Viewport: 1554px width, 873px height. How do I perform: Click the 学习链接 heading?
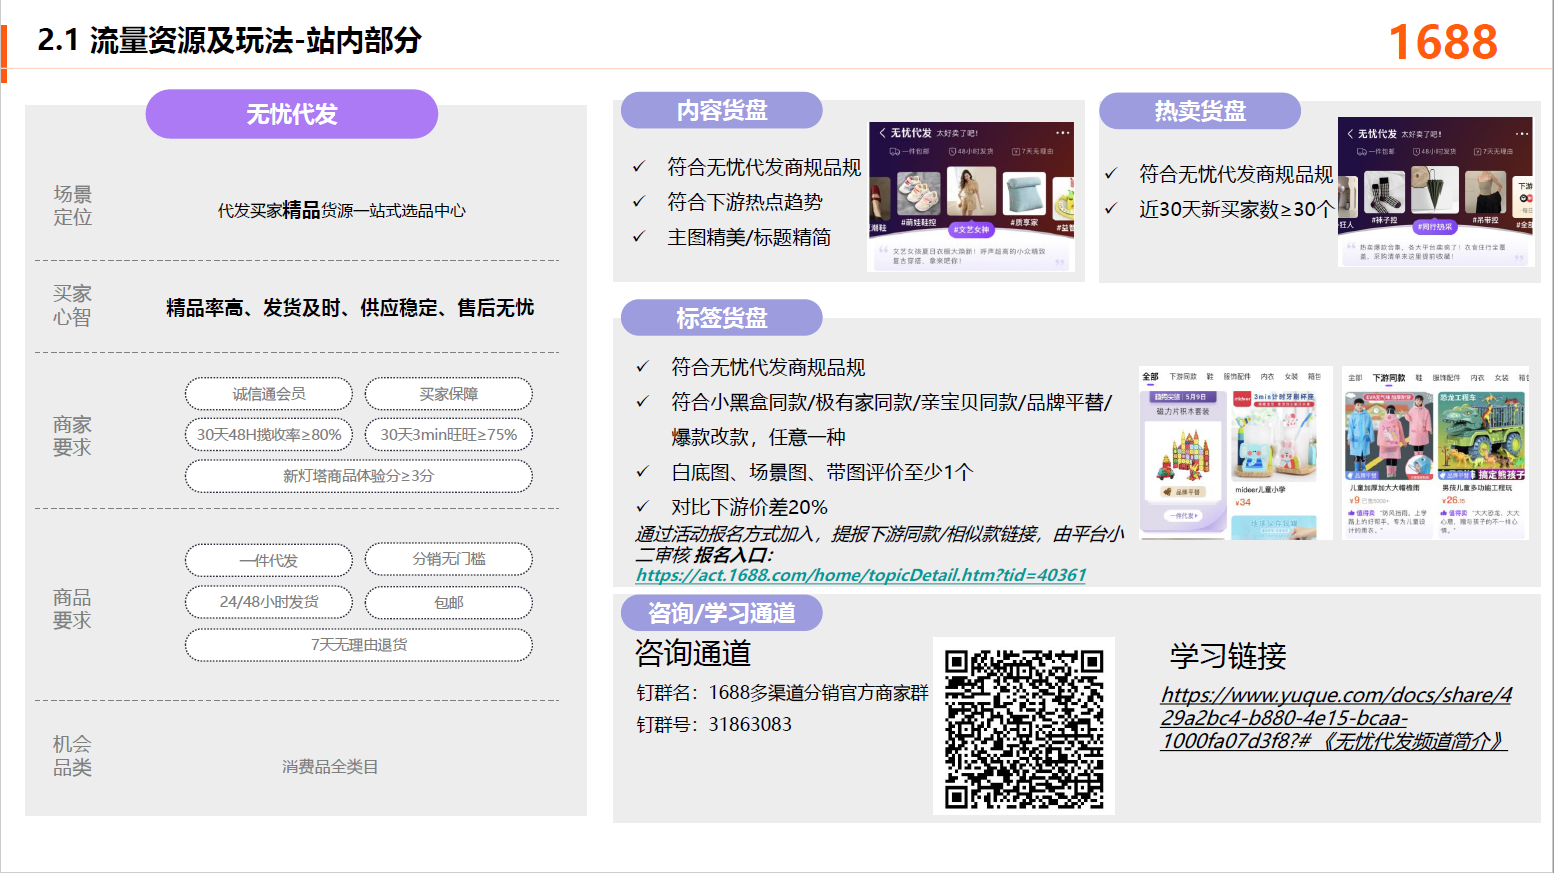click(1228, 656)
